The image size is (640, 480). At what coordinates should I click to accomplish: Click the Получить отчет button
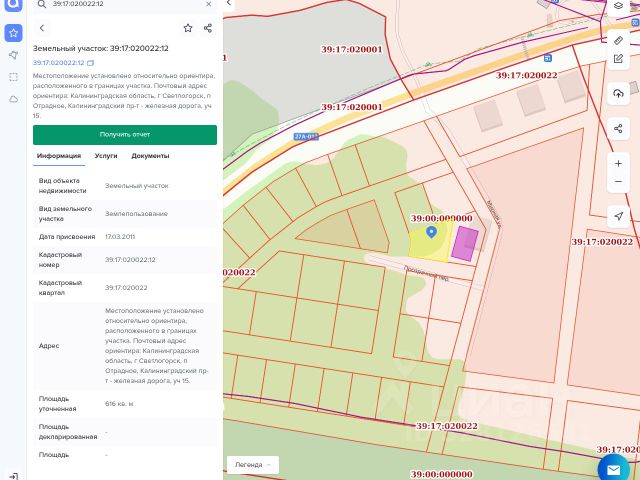125,135
